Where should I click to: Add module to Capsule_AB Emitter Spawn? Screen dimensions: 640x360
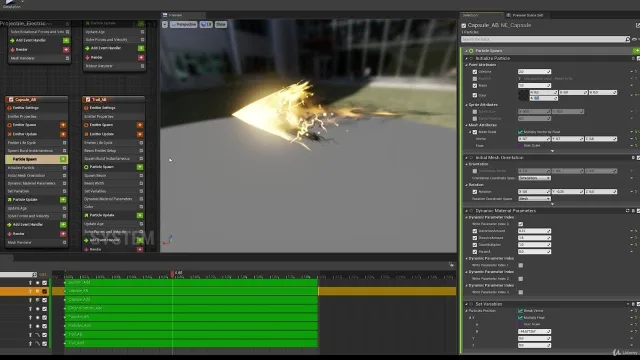click(x=63, y=125)
